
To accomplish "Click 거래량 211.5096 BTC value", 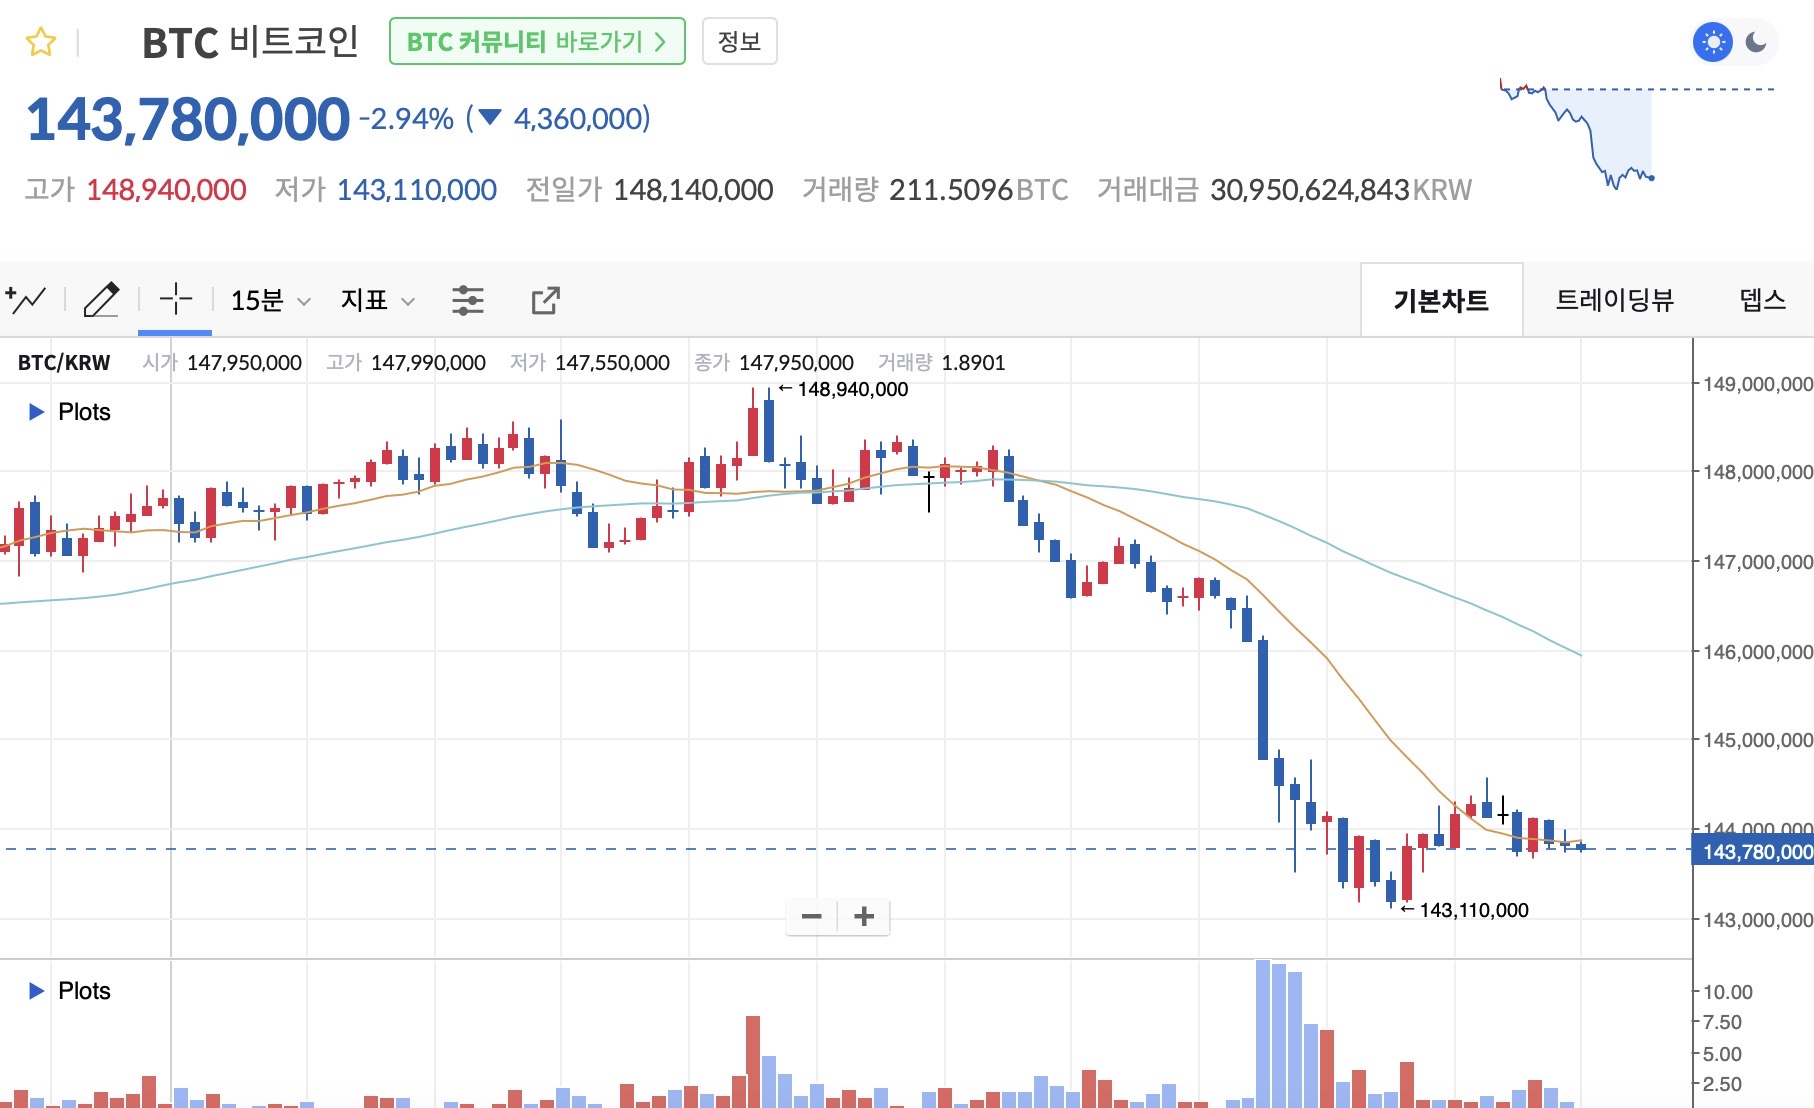I will (x=979, y=190).
